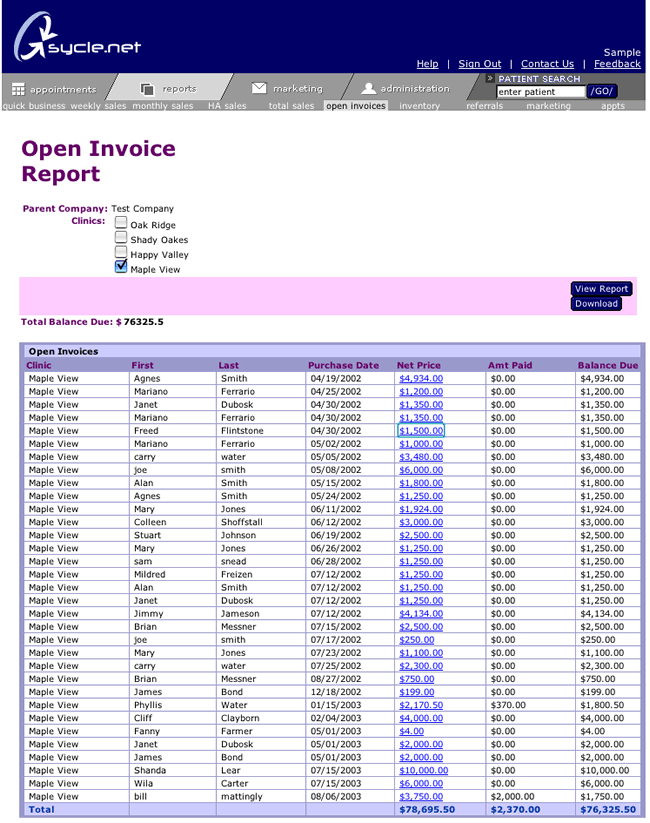Open the $10,000.00 net price invoice link

[x=423, y=771]
